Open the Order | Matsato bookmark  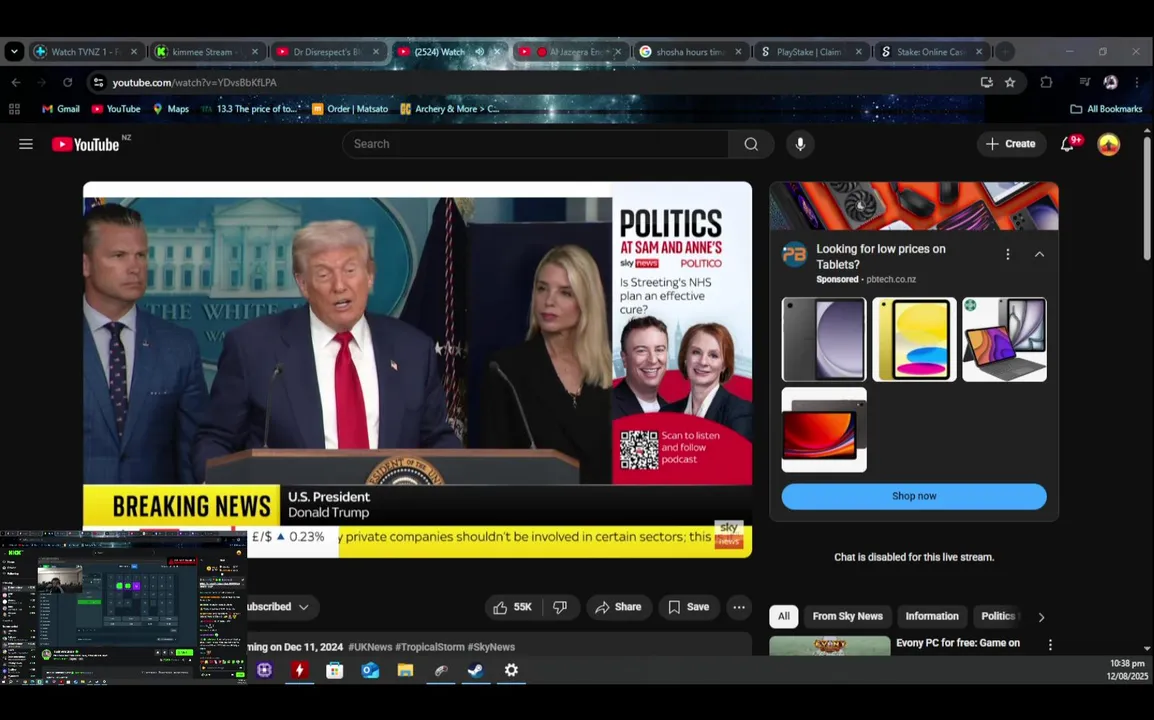(350, 109)
